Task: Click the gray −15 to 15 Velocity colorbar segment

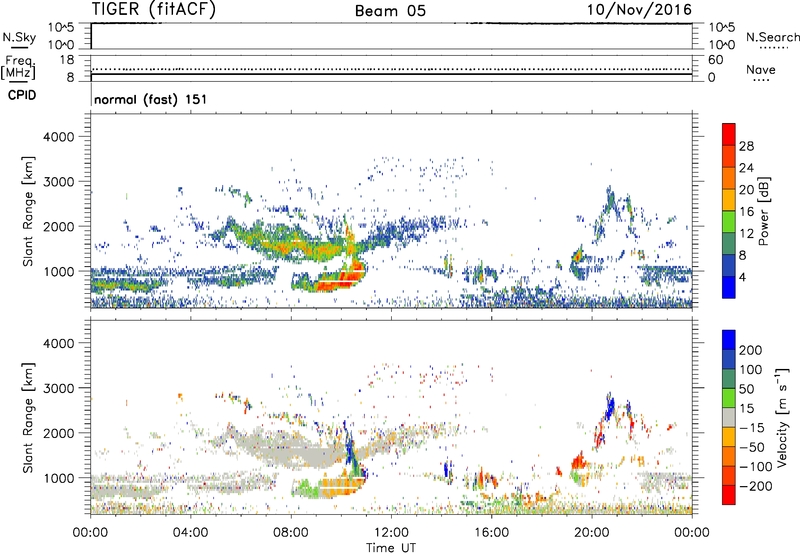Action: coord(729,417)
